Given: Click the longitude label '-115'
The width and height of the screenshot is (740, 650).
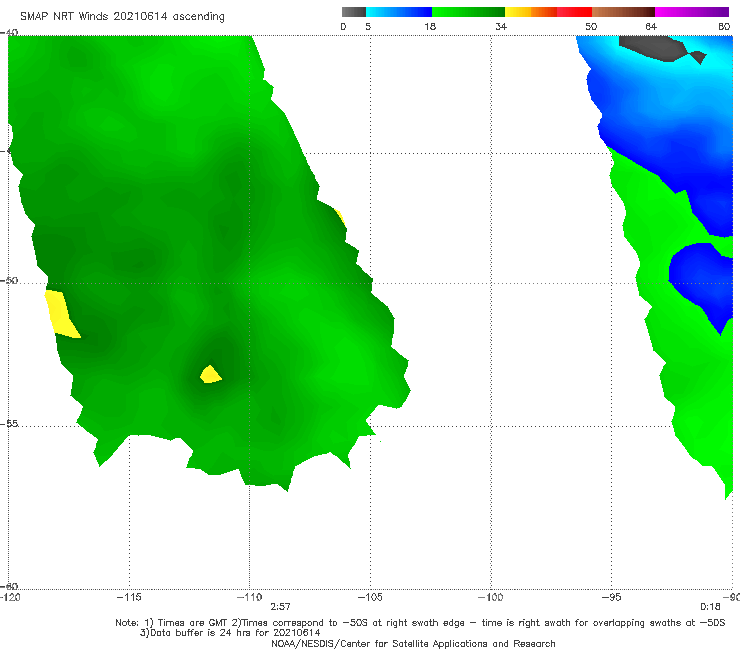Looking at the screenshot, I should 129,597.
